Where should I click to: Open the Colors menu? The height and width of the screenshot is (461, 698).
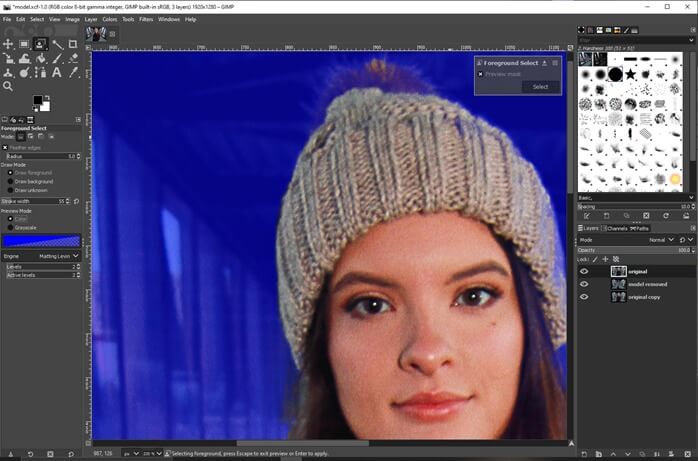tap(110, 19)
